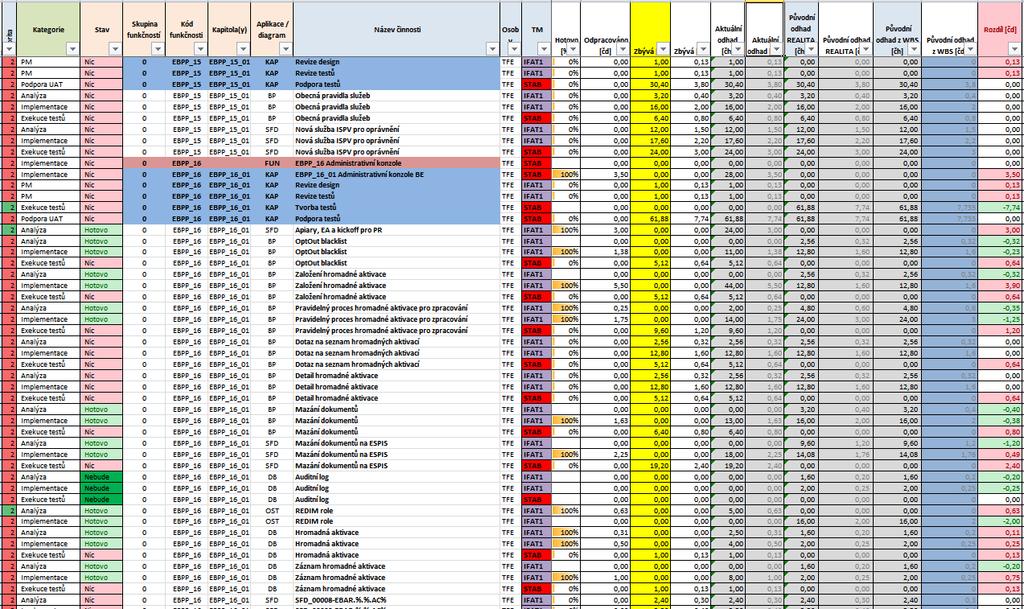Select 'Analýza' in the Apiary kickoff row

coord(49,230)
